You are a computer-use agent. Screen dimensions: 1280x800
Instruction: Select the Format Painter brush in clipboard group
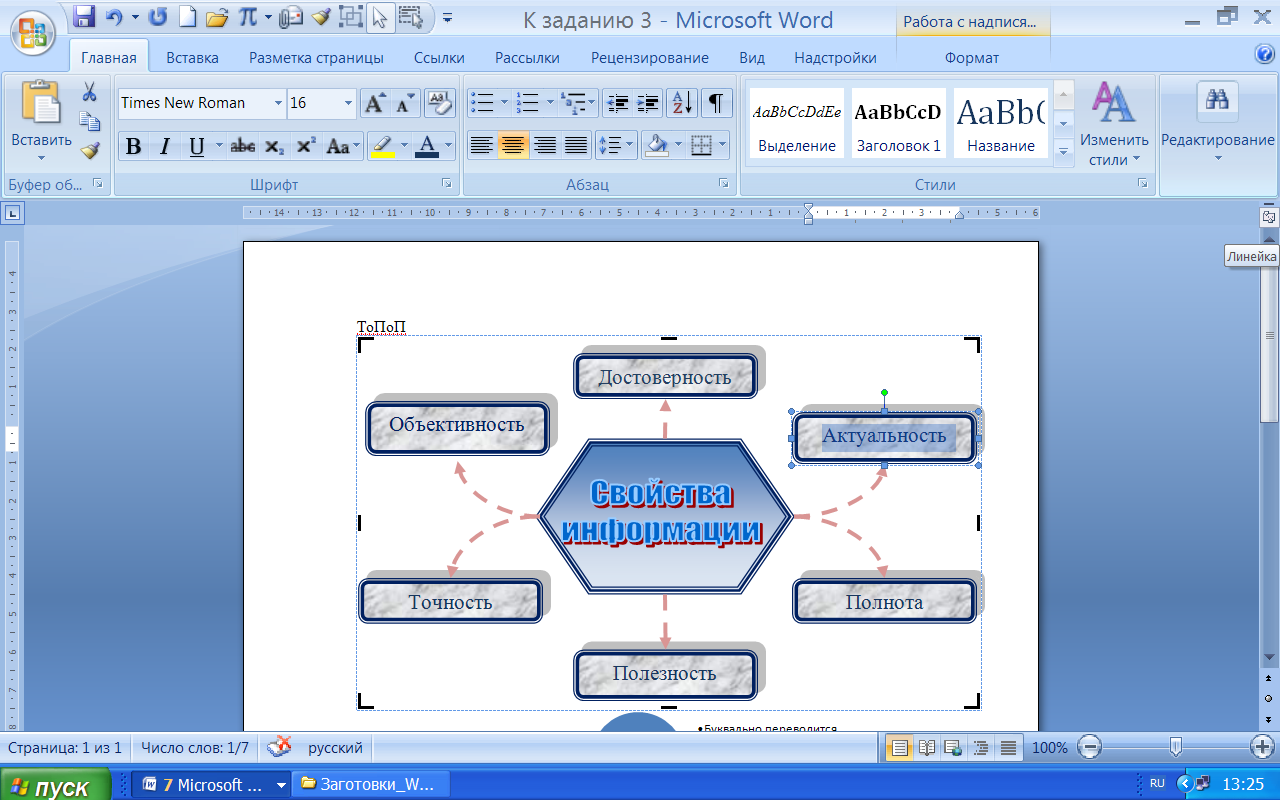(90, 151)
